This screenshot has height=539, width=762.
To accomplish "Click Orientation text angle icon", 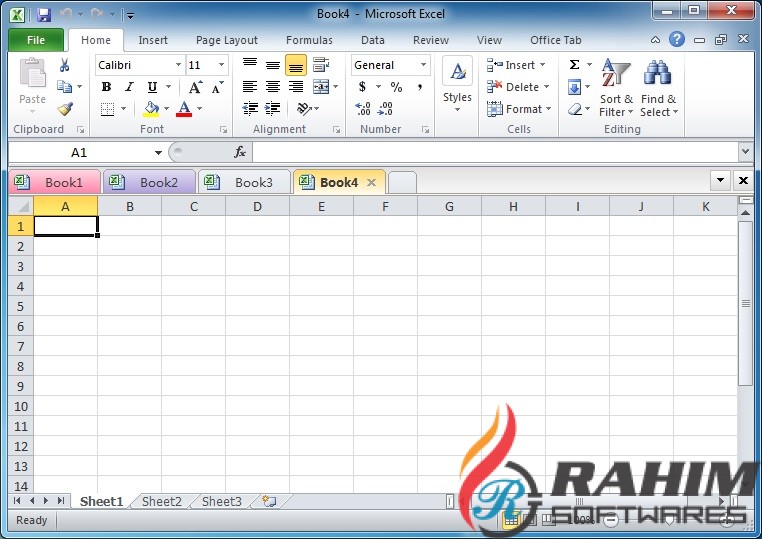I will point(304,108).
